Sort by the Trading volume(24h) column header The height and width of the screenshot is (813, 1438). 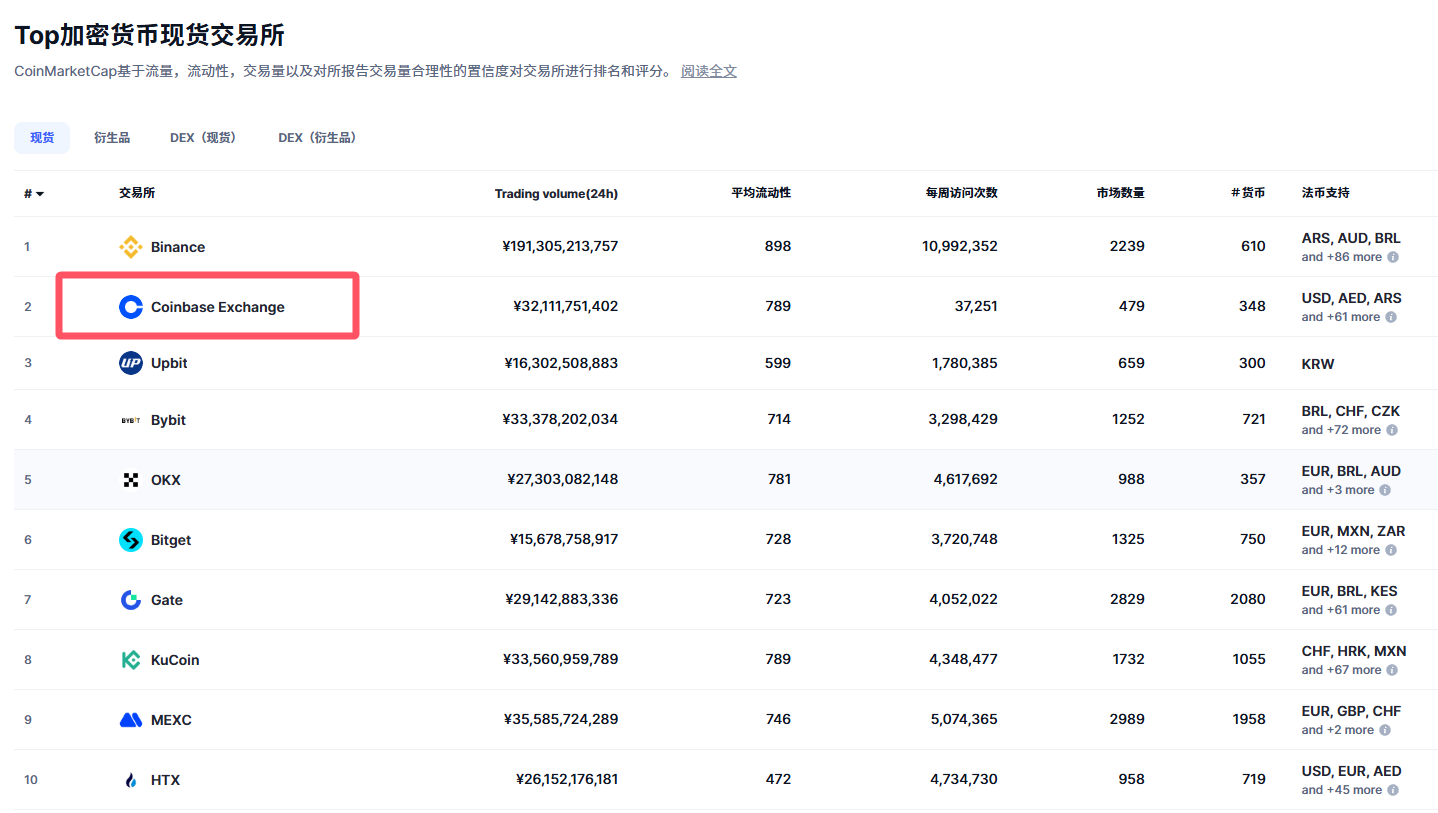pos(556,193)
